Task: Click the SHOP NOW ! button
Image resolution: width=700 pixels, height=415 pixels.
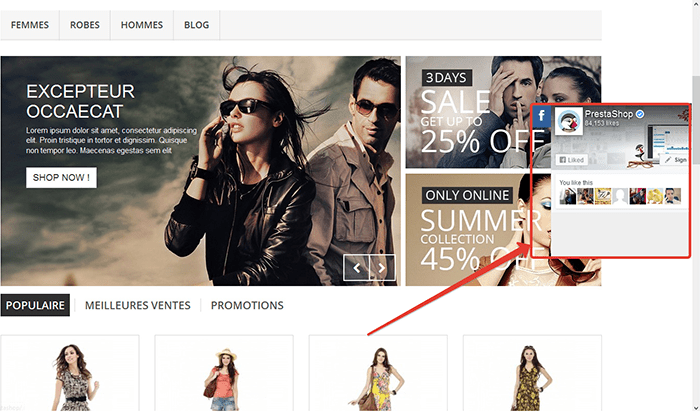Action: click(61, 178)
